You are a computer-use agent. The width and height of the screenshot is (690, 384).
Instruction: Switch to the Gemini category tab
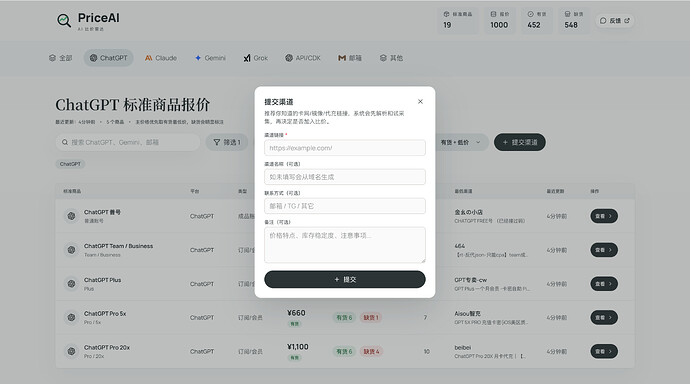(210, 58)
